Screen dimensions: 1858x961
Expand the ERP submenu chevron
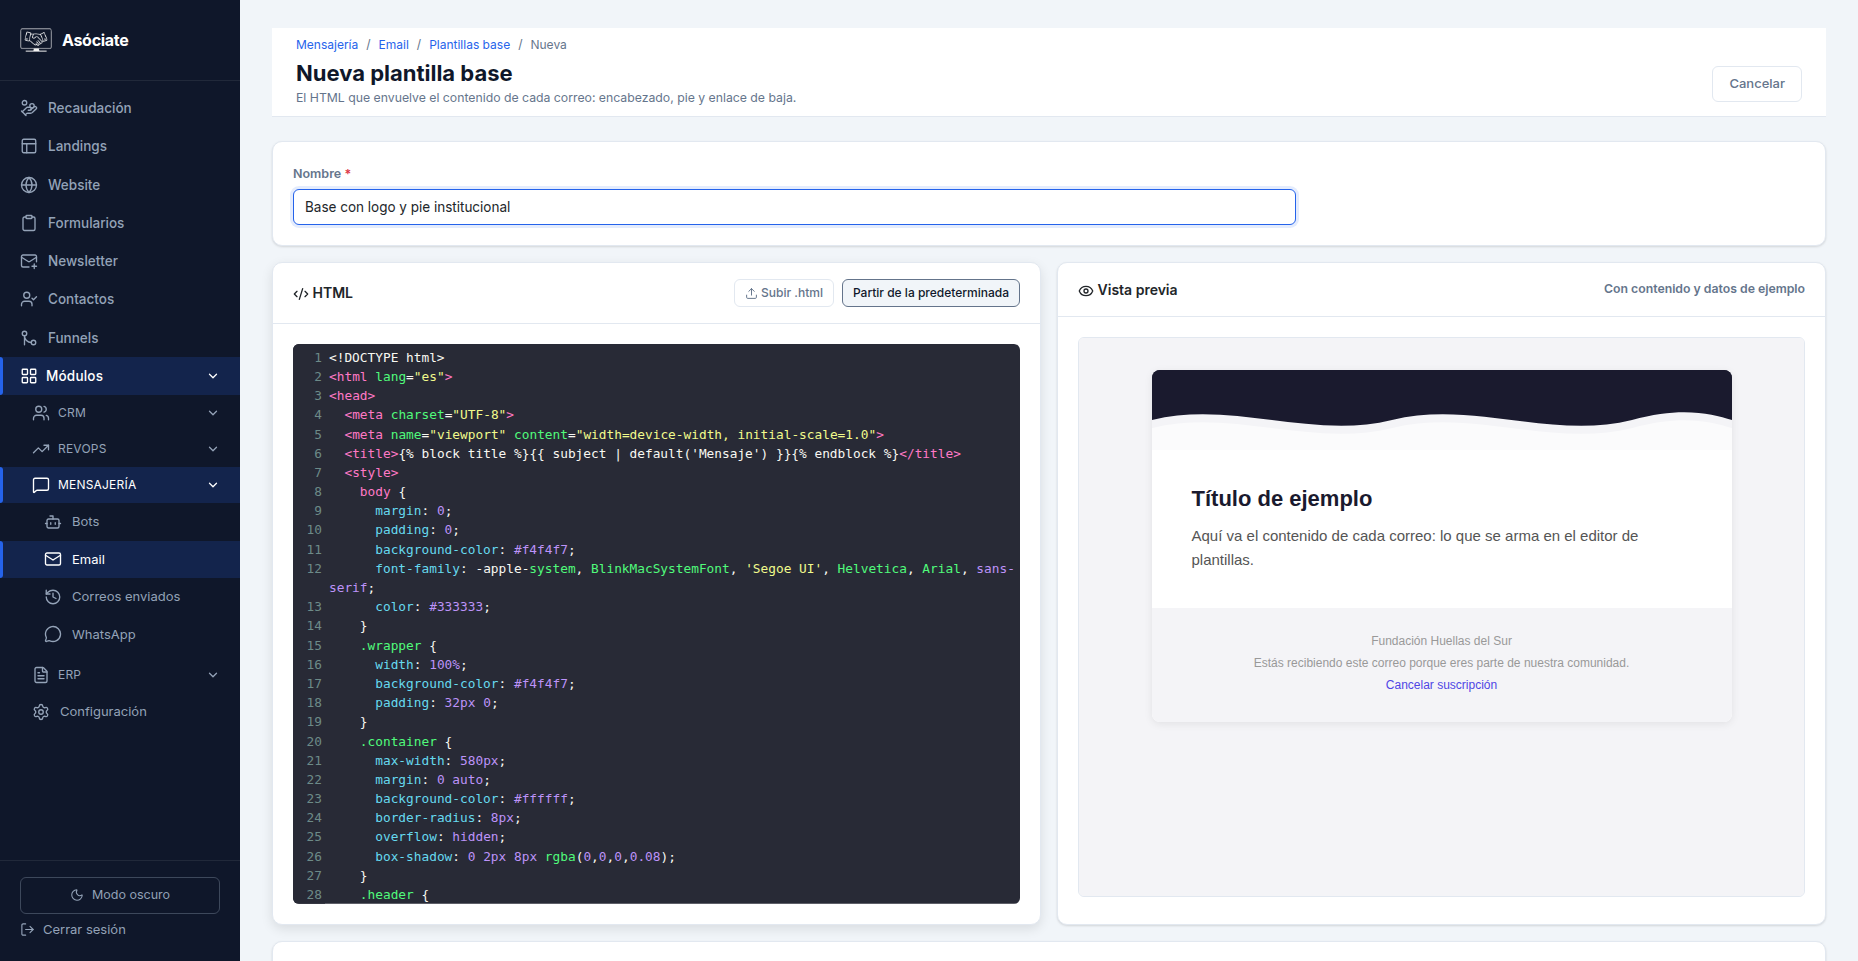tap(213, 675)
